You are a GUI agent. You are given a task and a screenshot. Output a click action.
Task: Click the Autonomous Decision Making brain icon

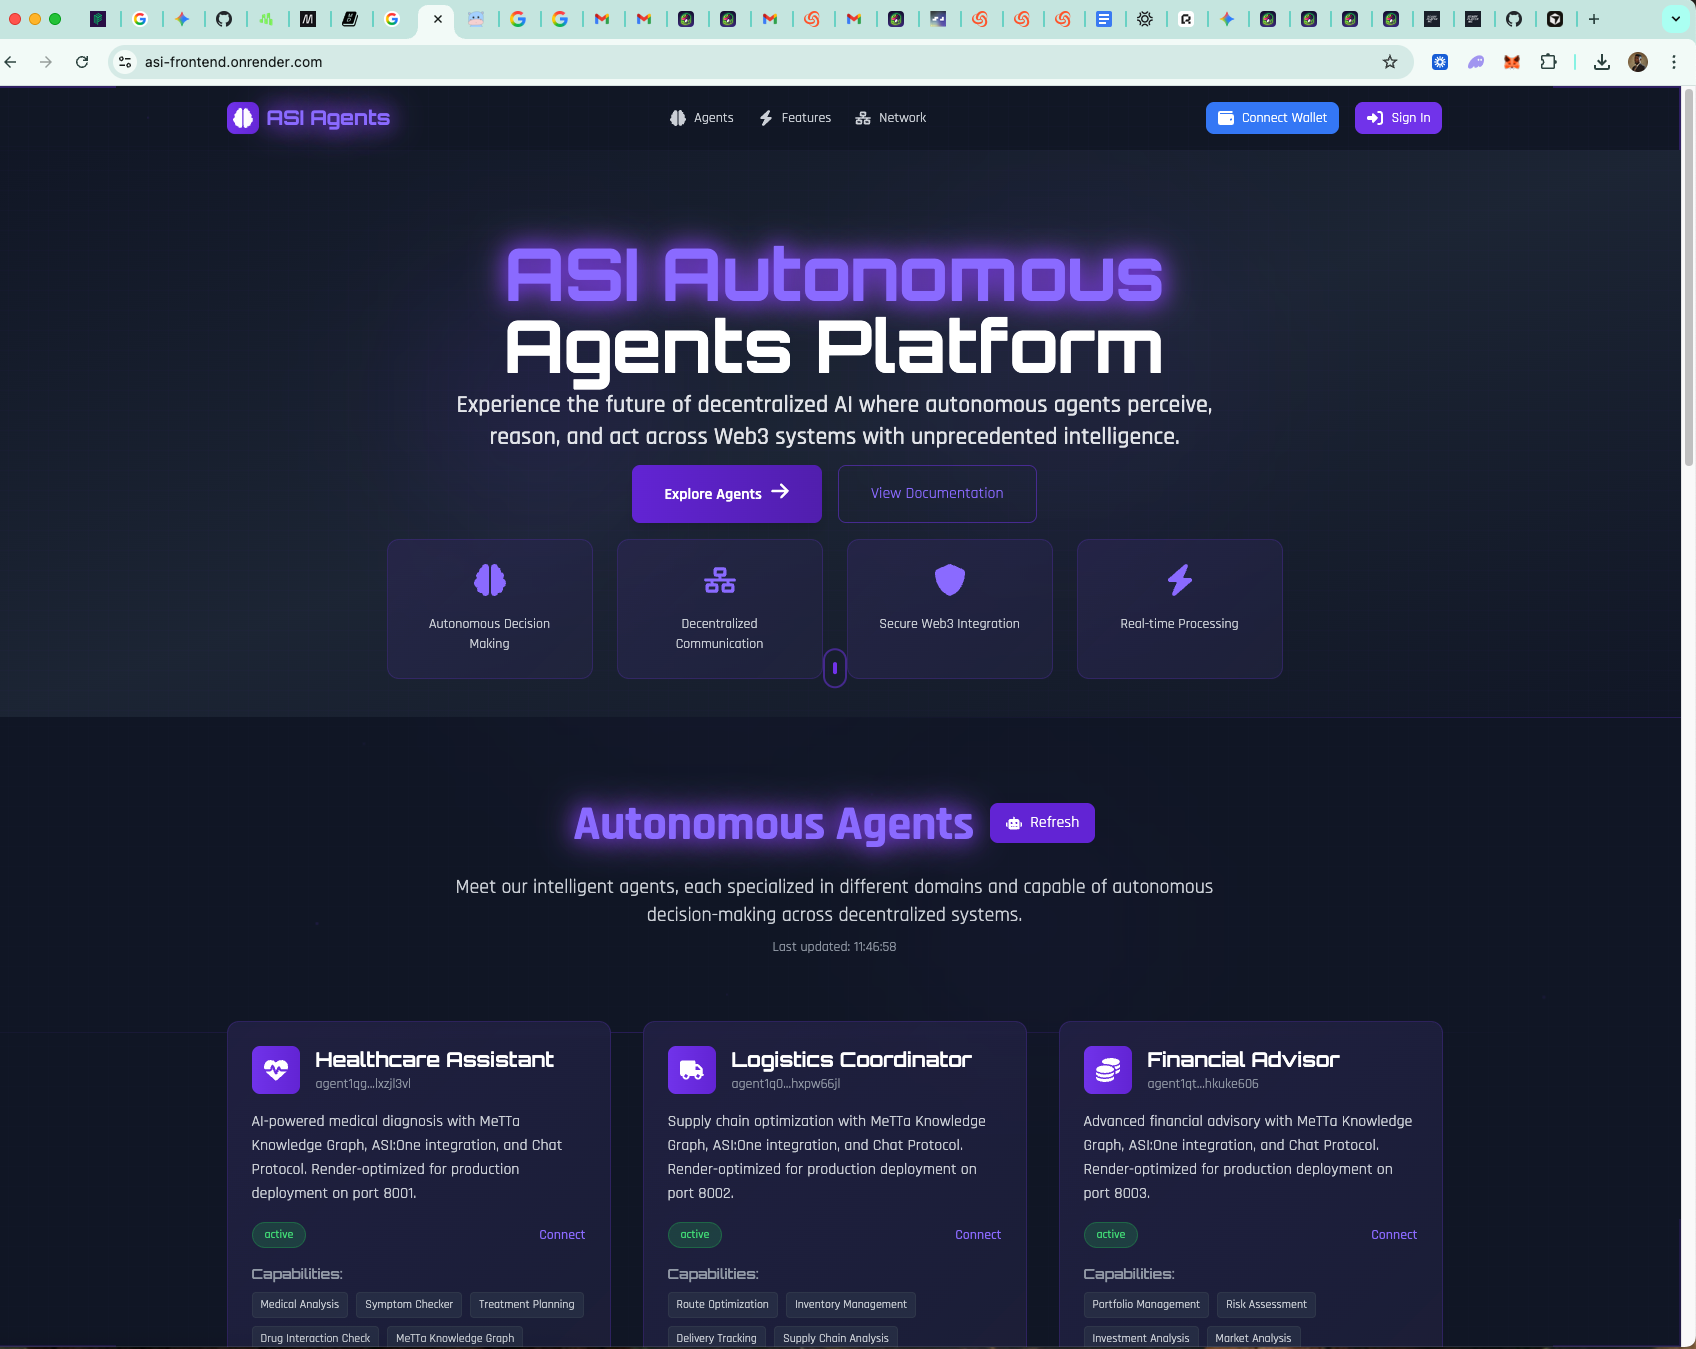pos(489,580)
